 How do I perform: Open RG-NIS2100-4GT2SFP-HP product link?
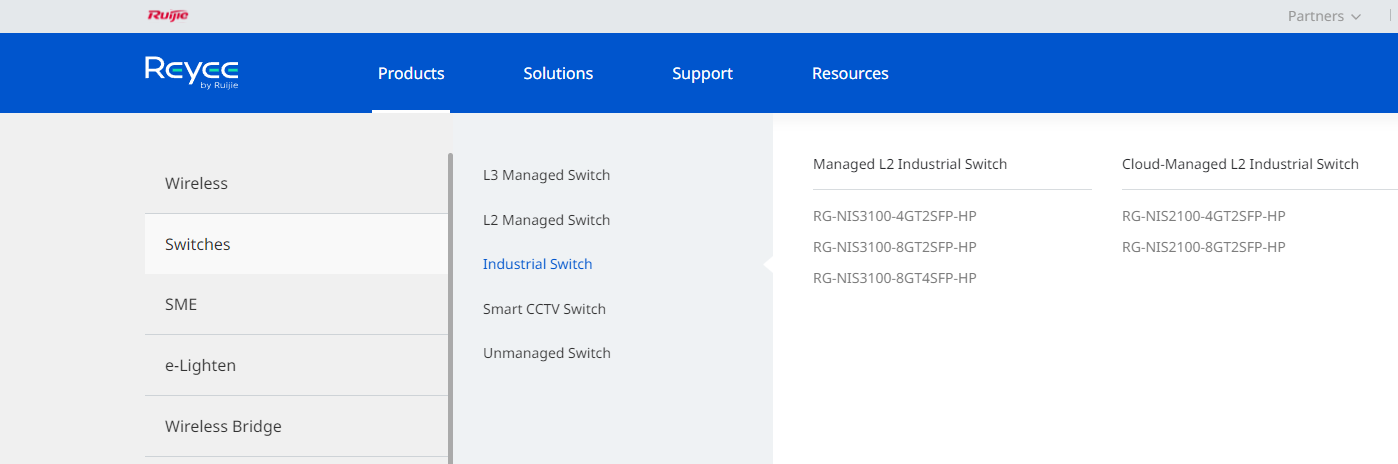[x=1203, y=216]
